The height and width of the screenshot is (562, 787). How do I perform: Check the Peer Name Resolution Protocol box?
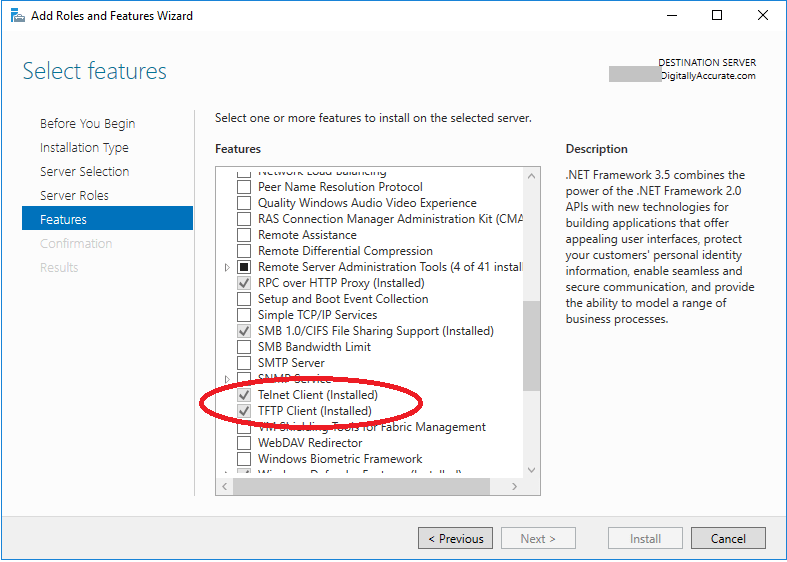(x=244, y=187)
